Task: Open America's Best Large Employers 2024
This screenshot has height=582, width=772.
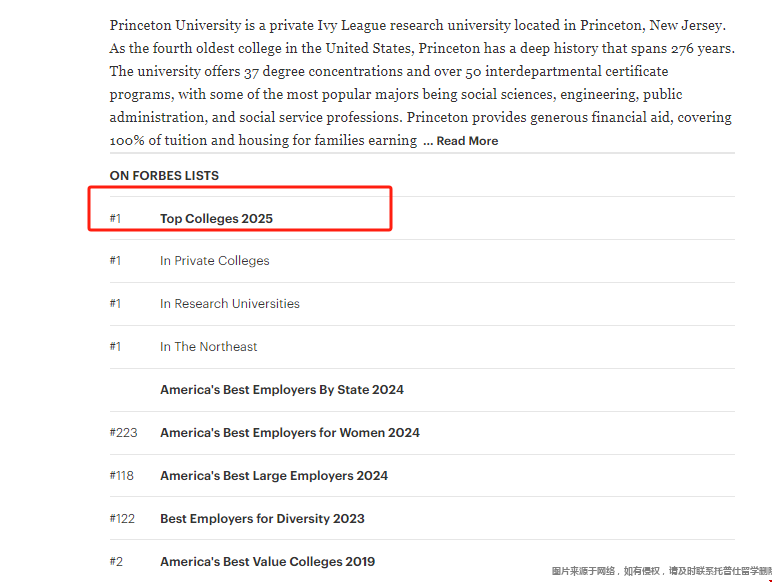Action: point(274,476)
